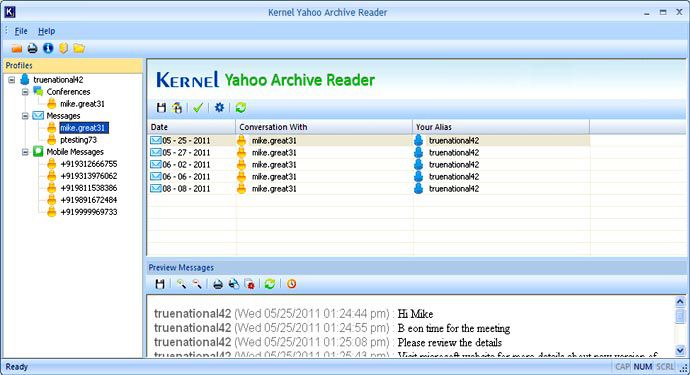Click the print icon in the main toolbar
Image resolution: width=690 pixels, height=375 pixels.
pyautogui.click(x=32, y=48)
